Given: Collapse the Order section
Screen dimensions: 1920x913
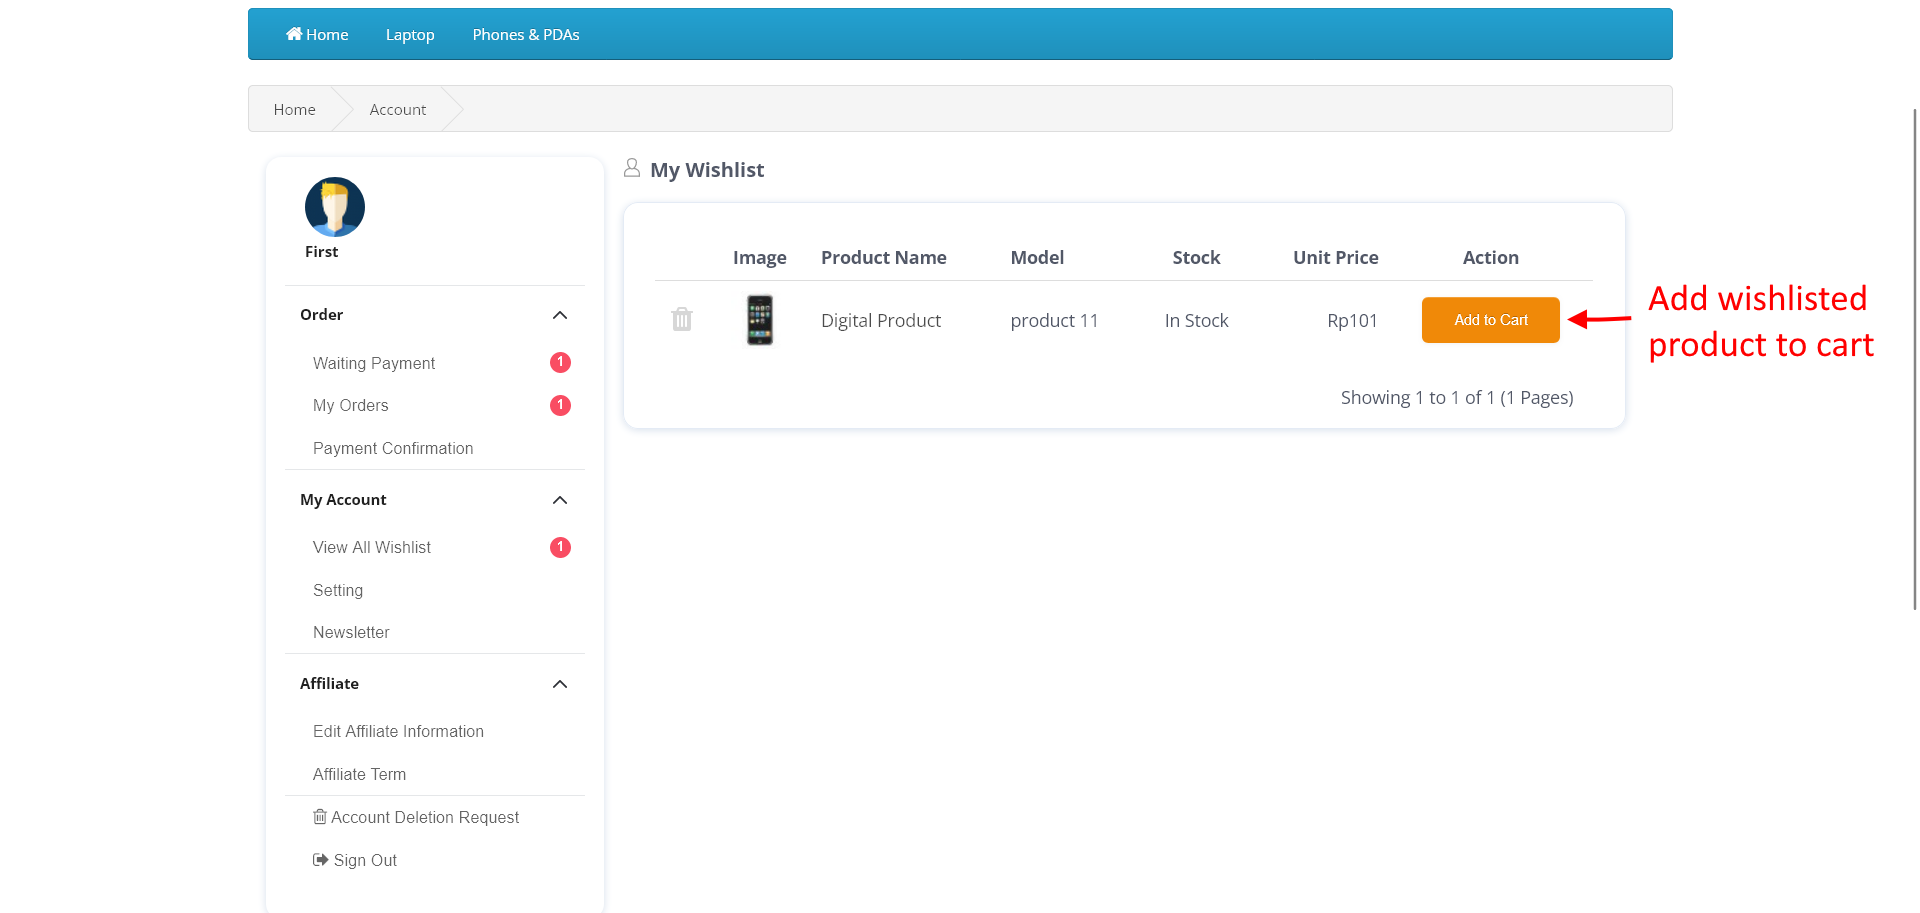Looking at the screenshot, I should (x=560, y=315).
